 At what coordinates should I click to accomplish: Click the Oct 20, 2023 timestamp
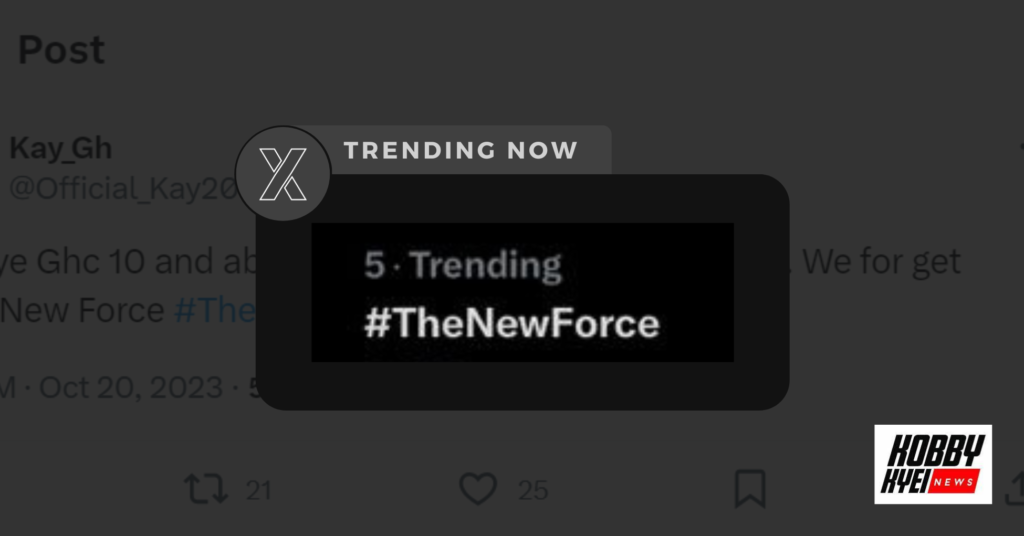tap(131, 388)
